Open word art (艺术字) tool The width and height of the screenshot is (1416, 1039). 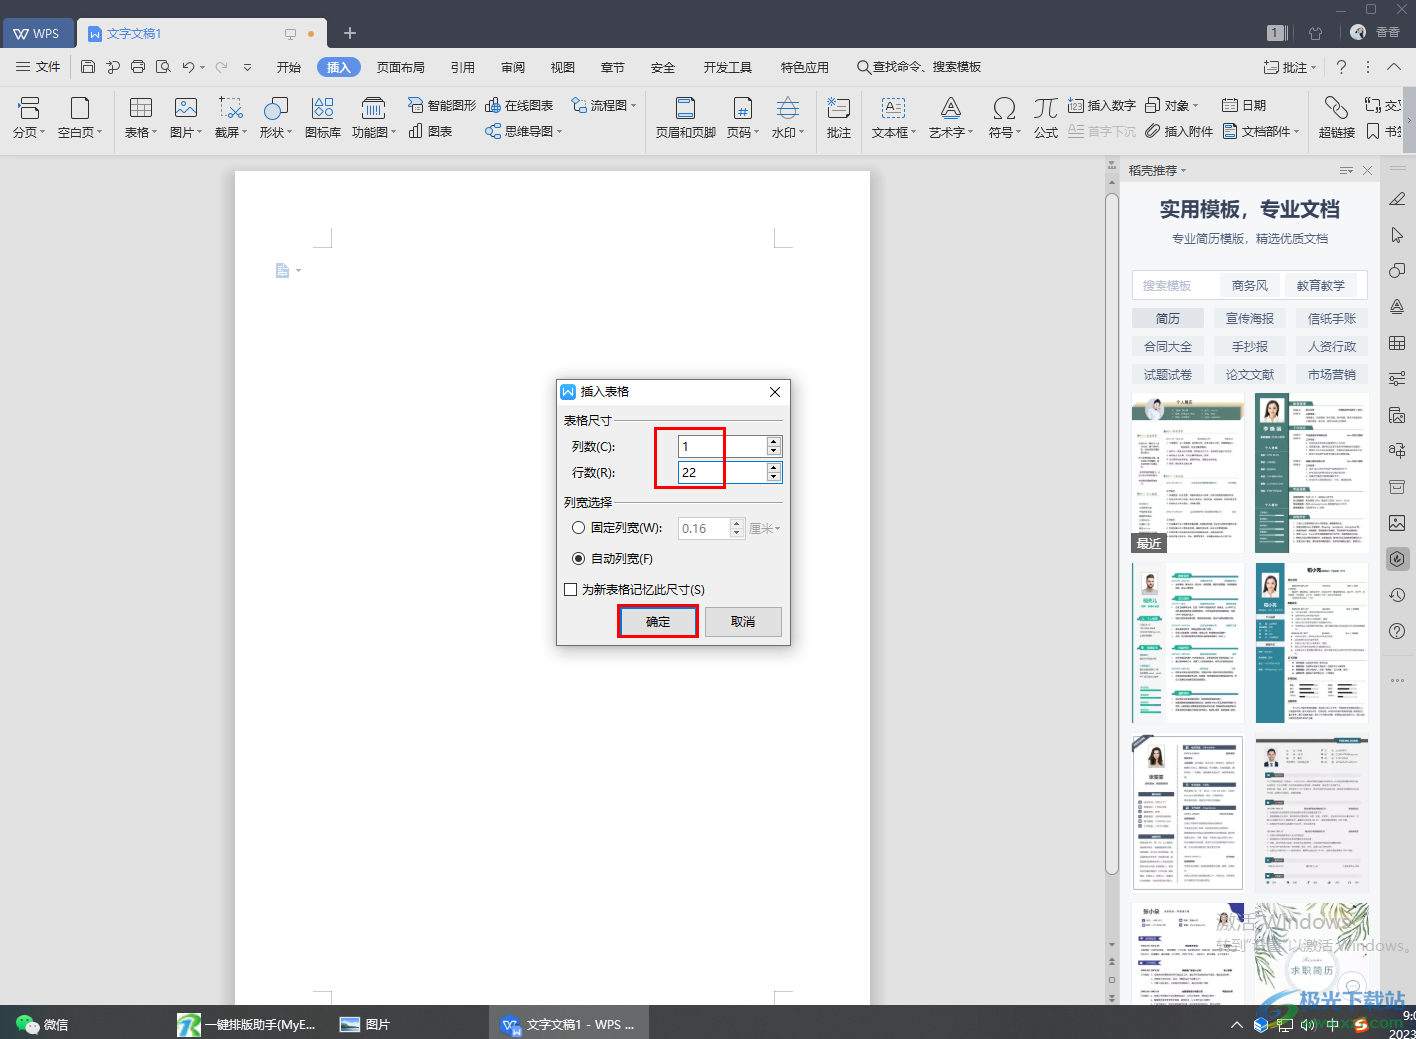coord(951,117)
